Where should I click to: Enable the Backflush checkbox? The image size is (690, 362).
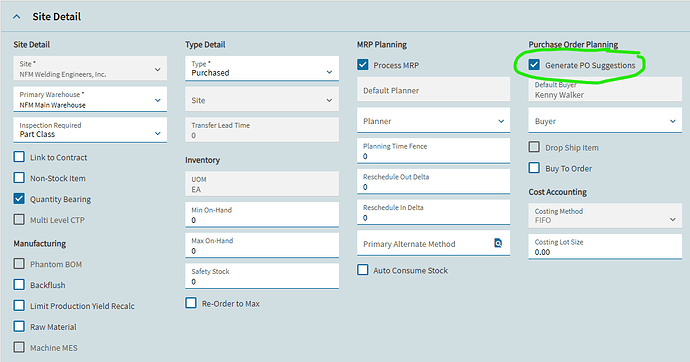point(19,285)
